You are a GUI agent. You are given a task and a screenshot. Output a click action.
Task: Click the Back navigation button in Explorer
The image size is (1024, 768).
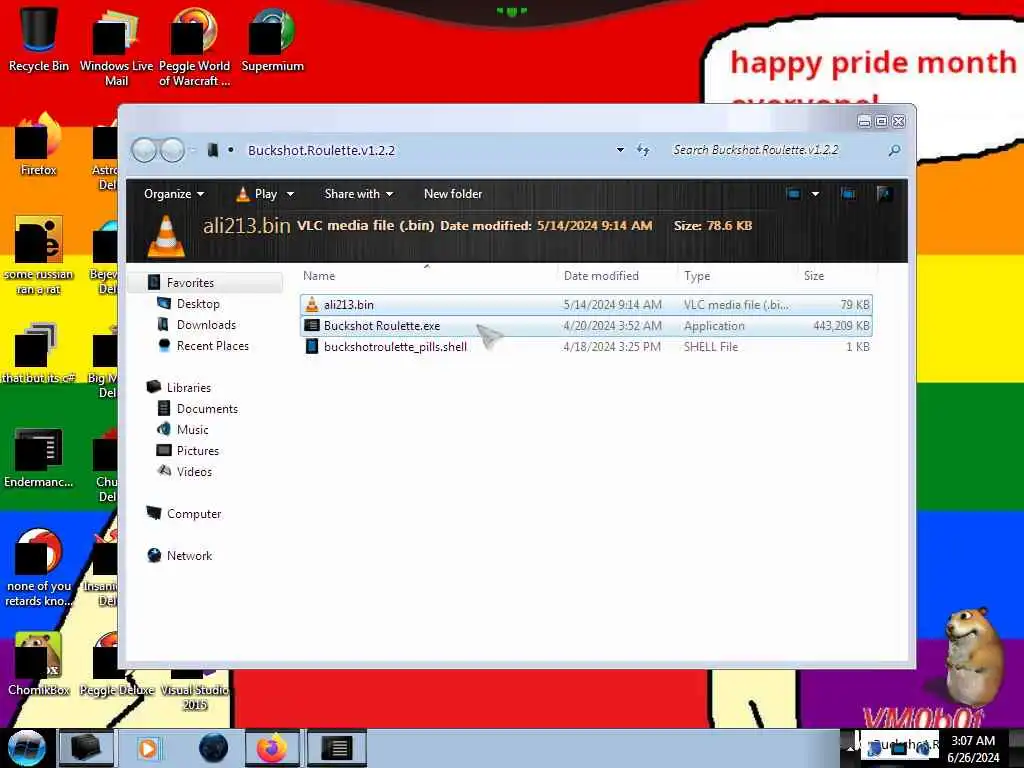coord(144,150)
